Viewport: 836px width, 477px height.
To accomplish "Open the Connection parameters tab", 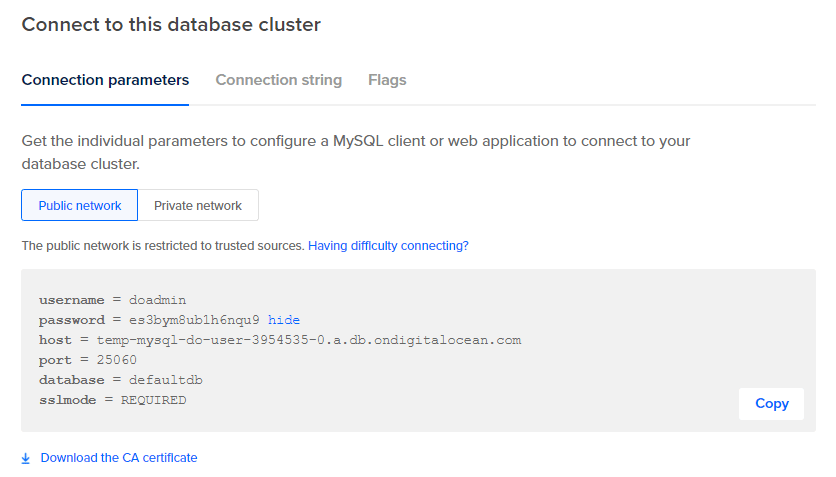I will [105, 80].
